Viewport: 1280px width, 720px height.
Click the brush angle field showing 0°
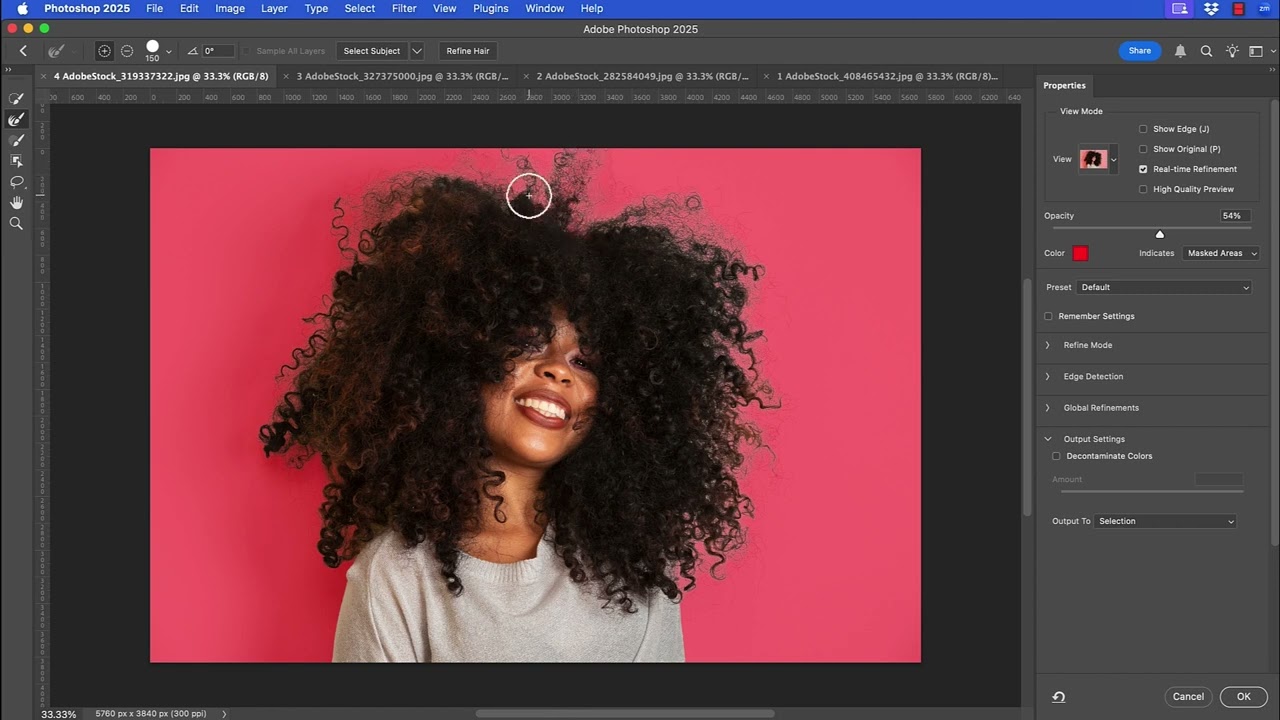pyautogui.click(x=218, y=51)
